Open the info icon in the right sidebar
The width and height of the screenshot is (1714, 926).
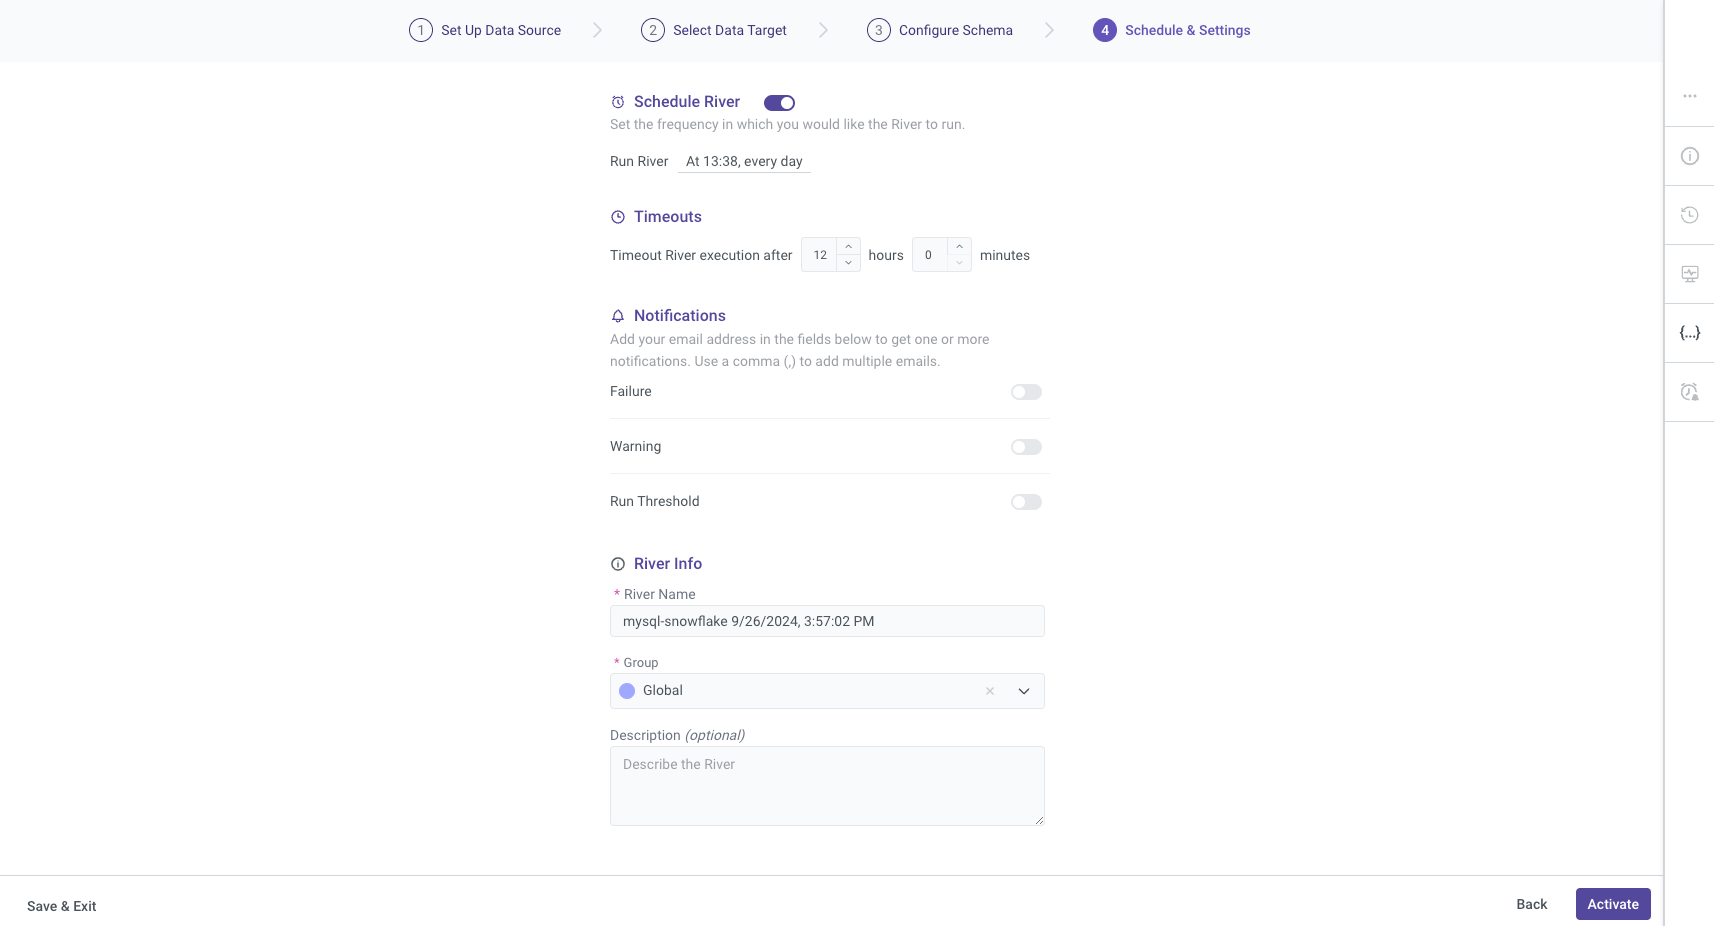(1689, 156)
